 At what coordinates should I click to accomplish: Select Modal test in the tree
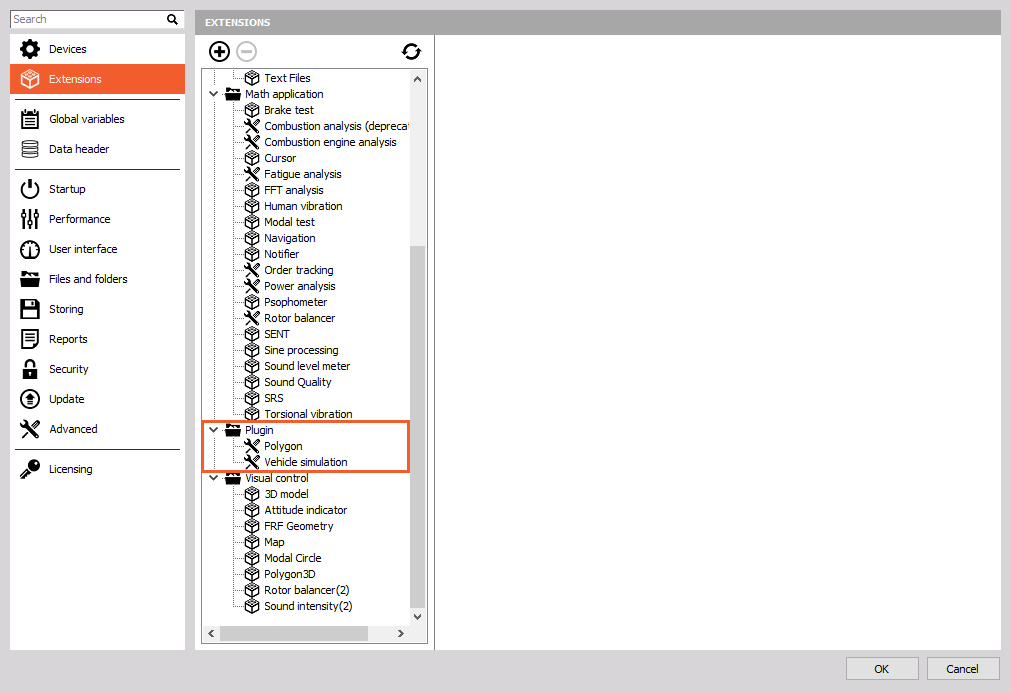point(289,222)
